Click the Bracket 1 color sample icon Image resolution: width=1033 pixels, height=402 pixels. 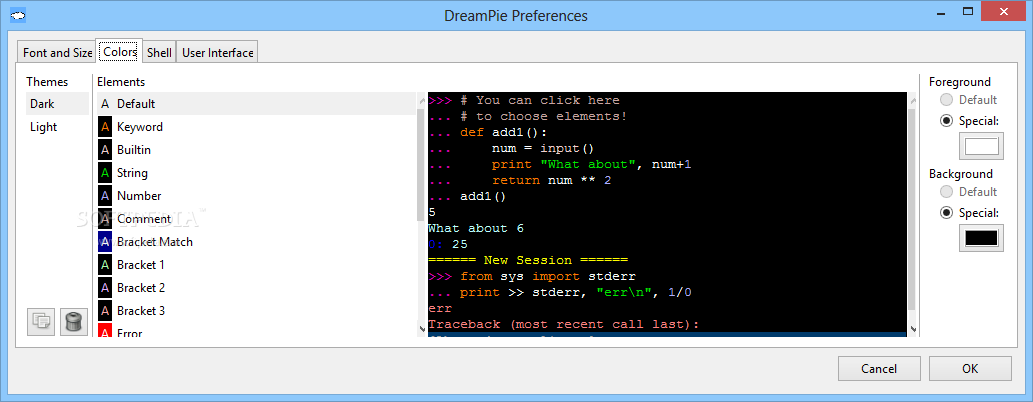tap(105, 265)
